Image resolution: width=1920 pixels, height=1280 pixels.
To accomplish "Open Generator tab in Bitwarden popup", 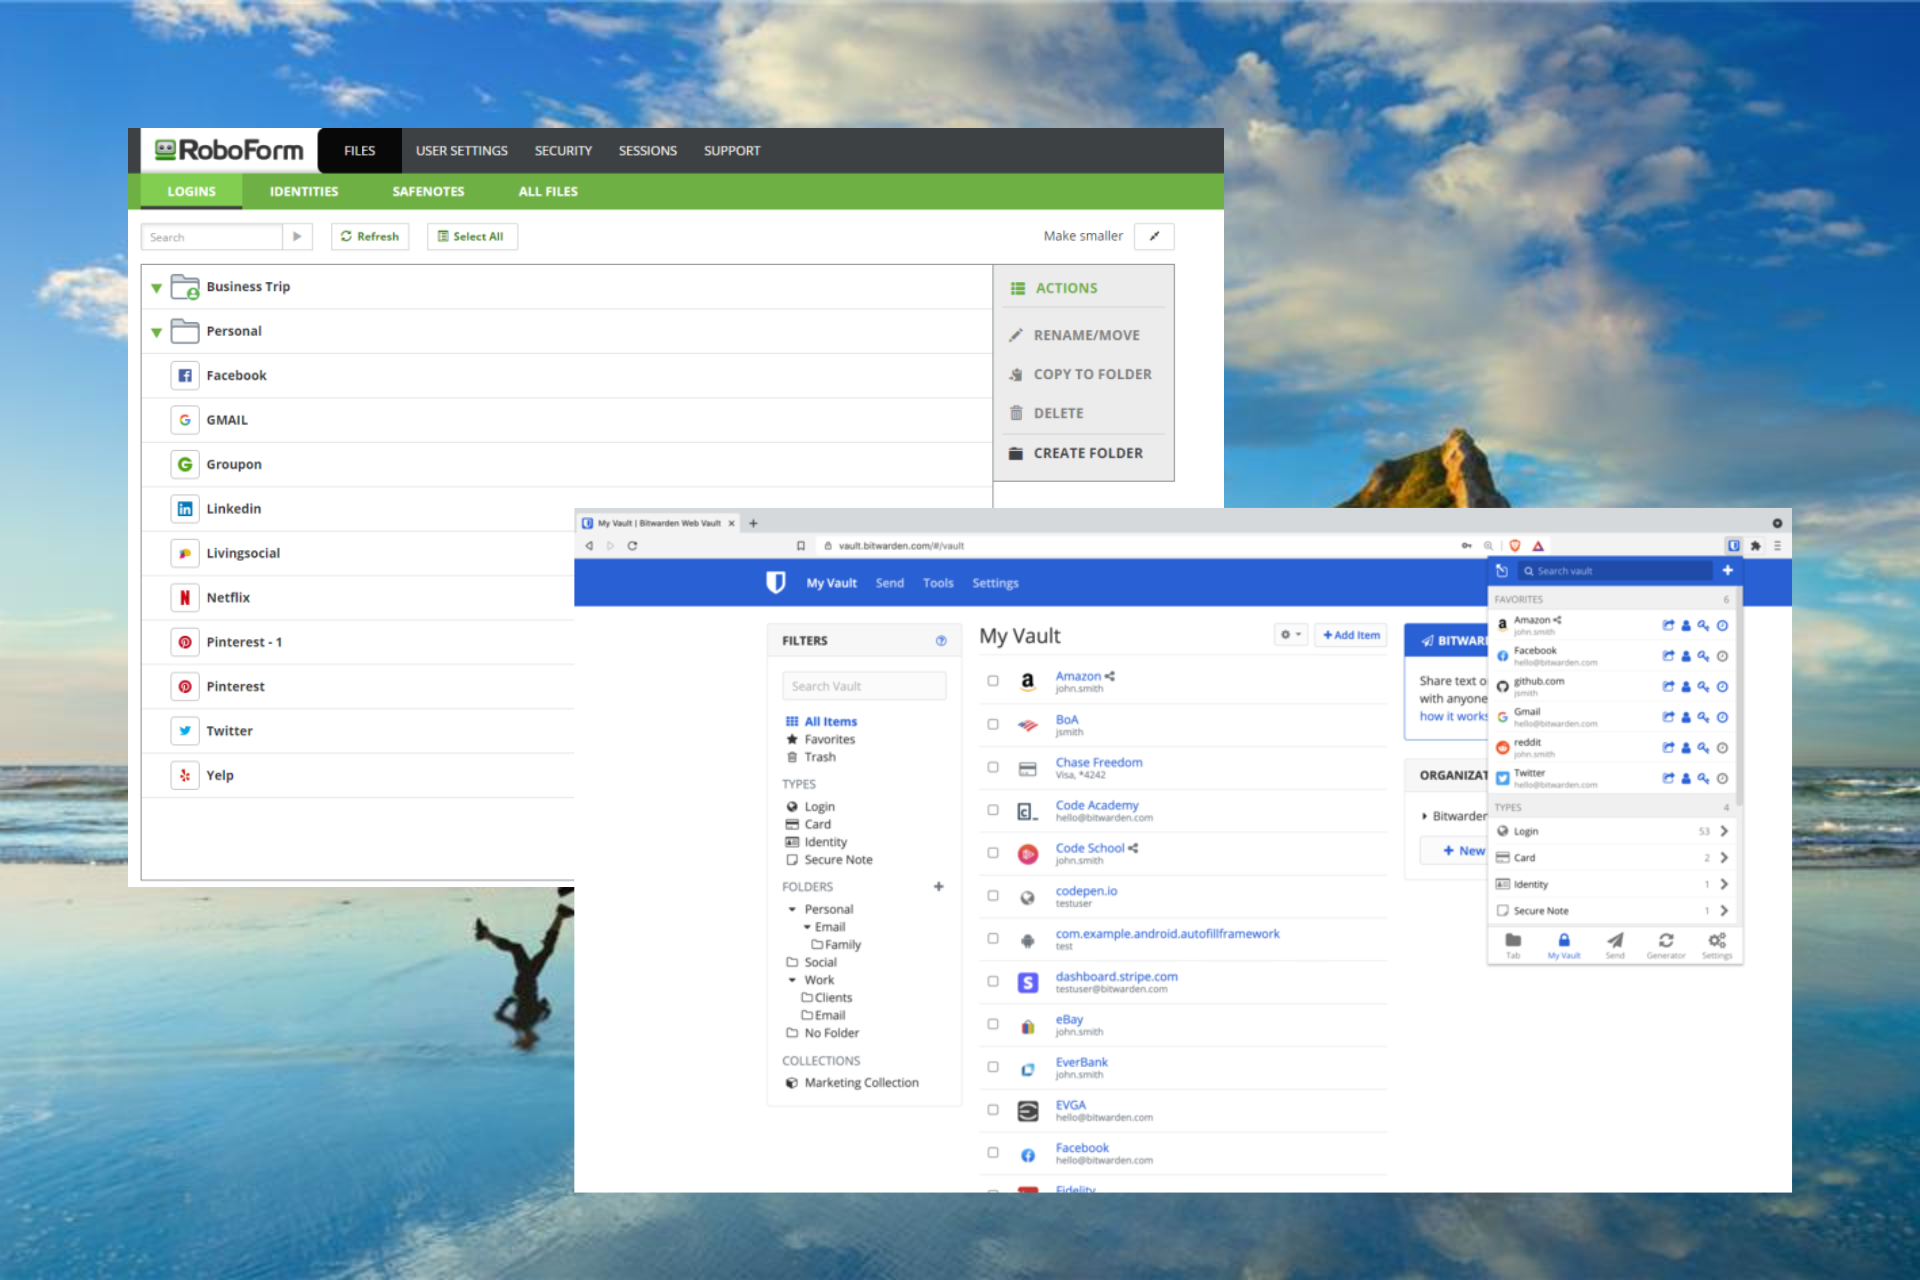I will point(1666,945).
